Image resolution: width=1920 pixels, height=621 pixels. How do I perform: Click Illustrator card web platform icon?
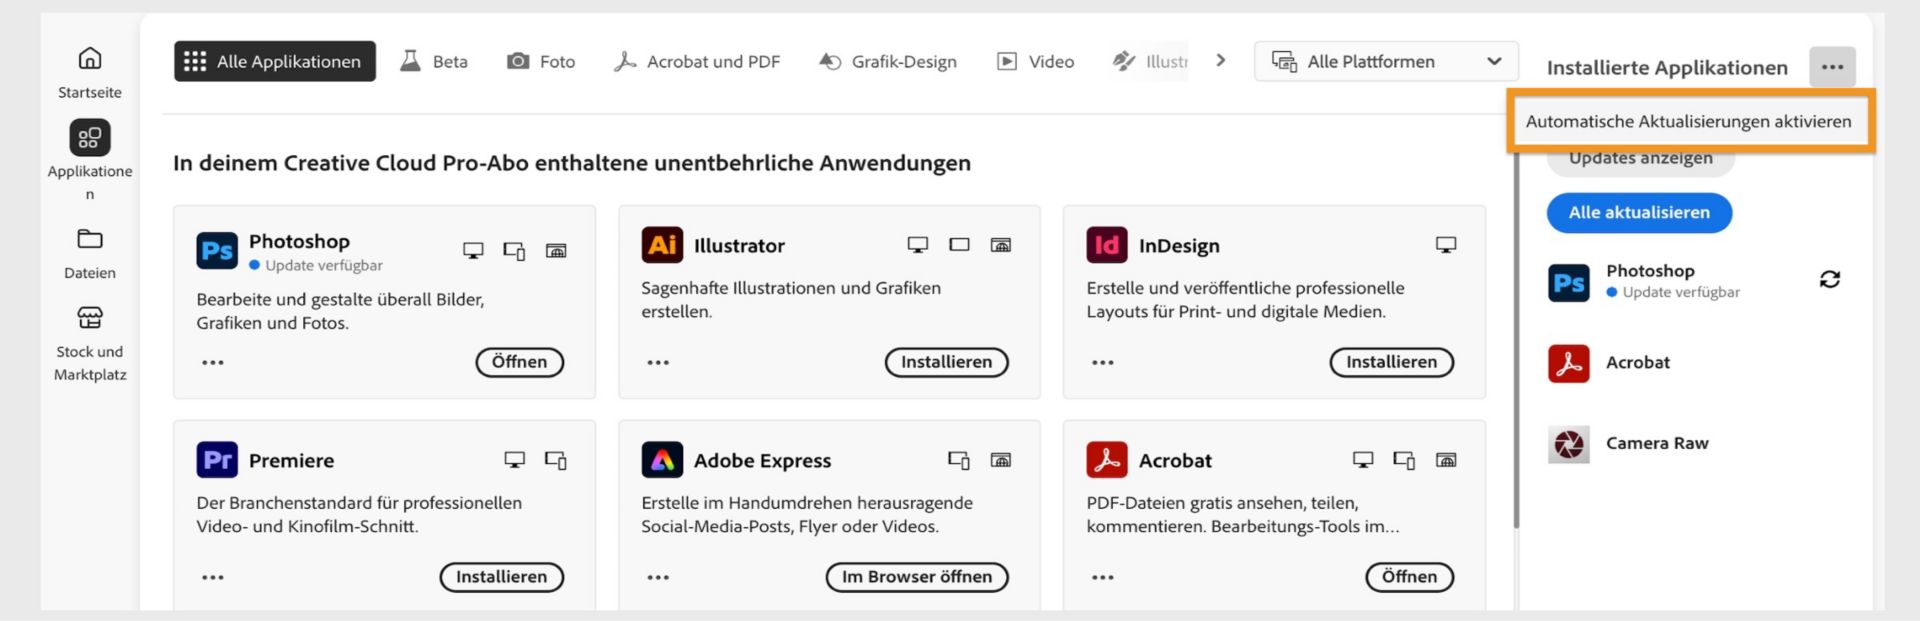click(x=1000, y=245)
